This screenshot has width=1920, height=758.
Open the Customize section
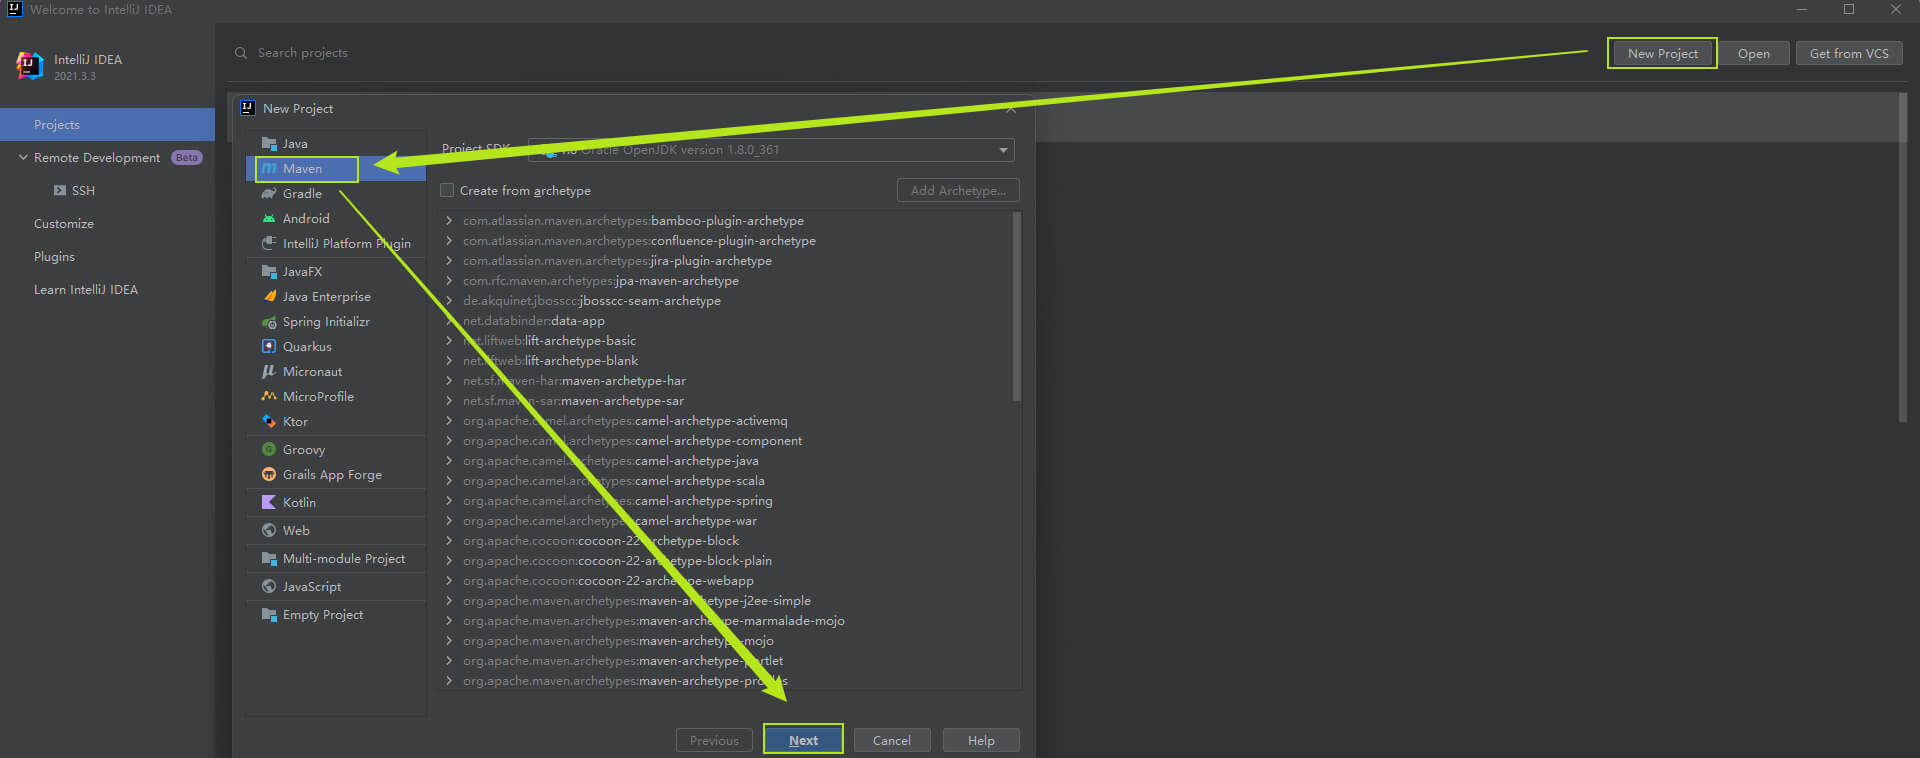[64, 224]
